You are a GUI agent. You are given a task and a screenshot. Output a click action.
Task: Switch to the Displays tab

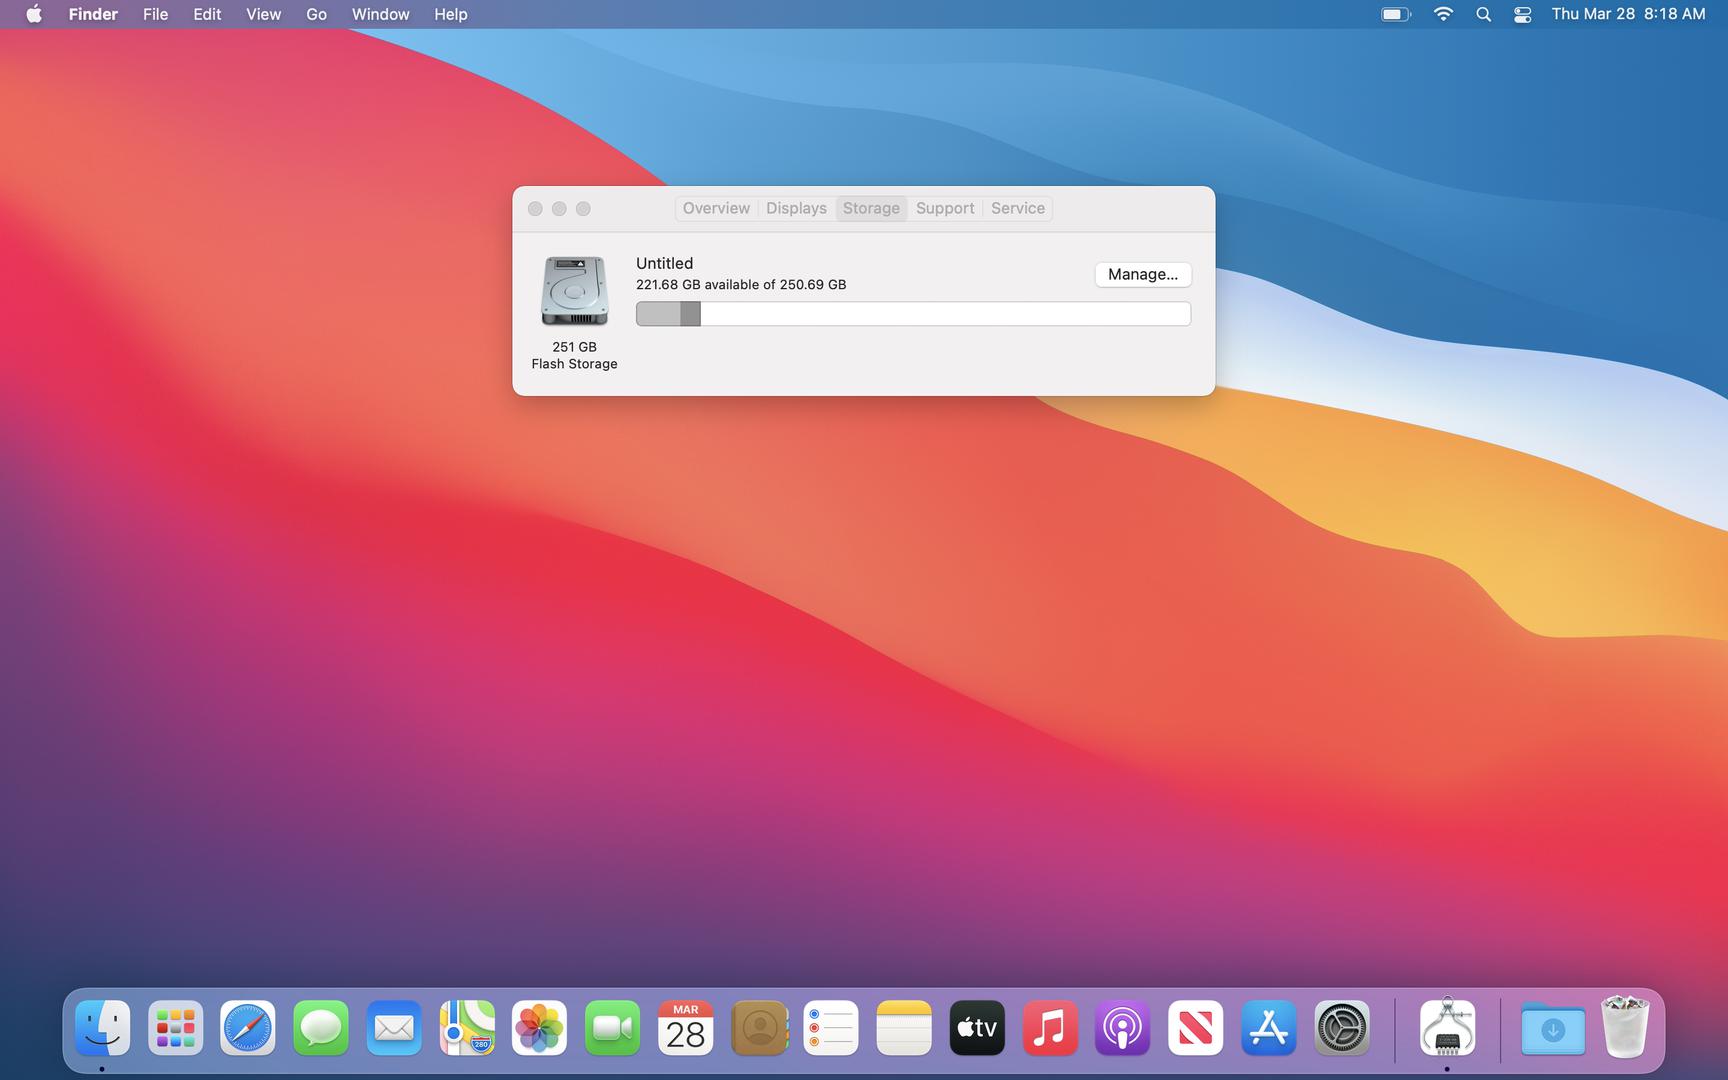click(796, 208)
